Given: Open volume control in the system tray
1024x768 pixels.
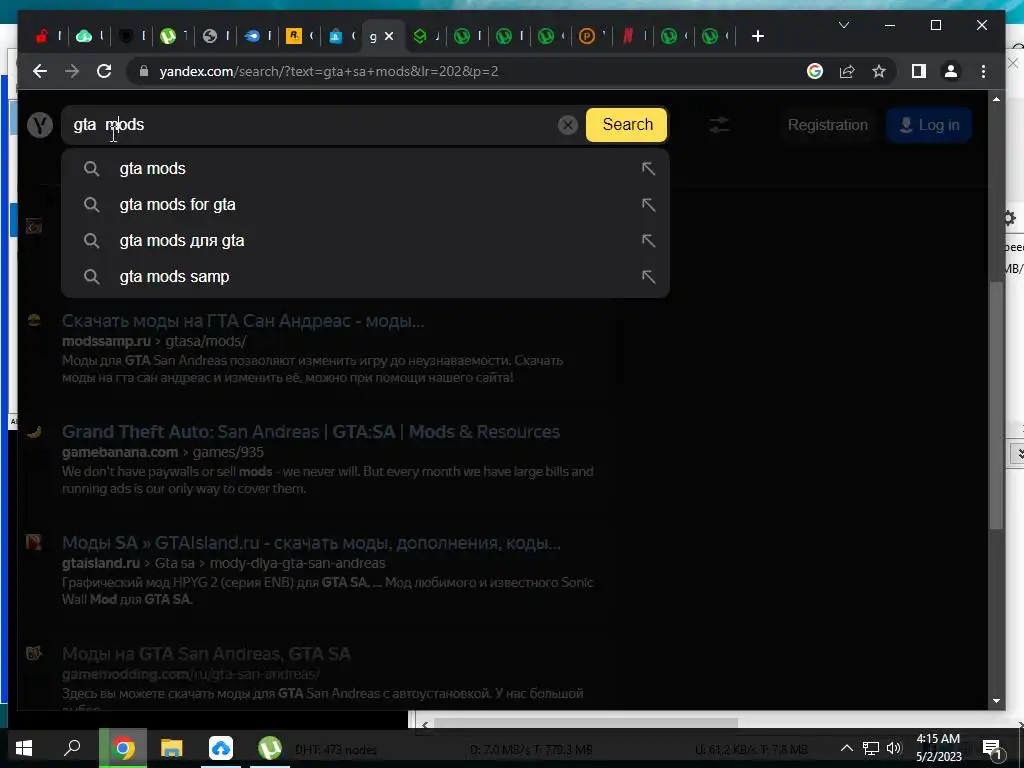Looking at the screenshot, I should [895, 748].
